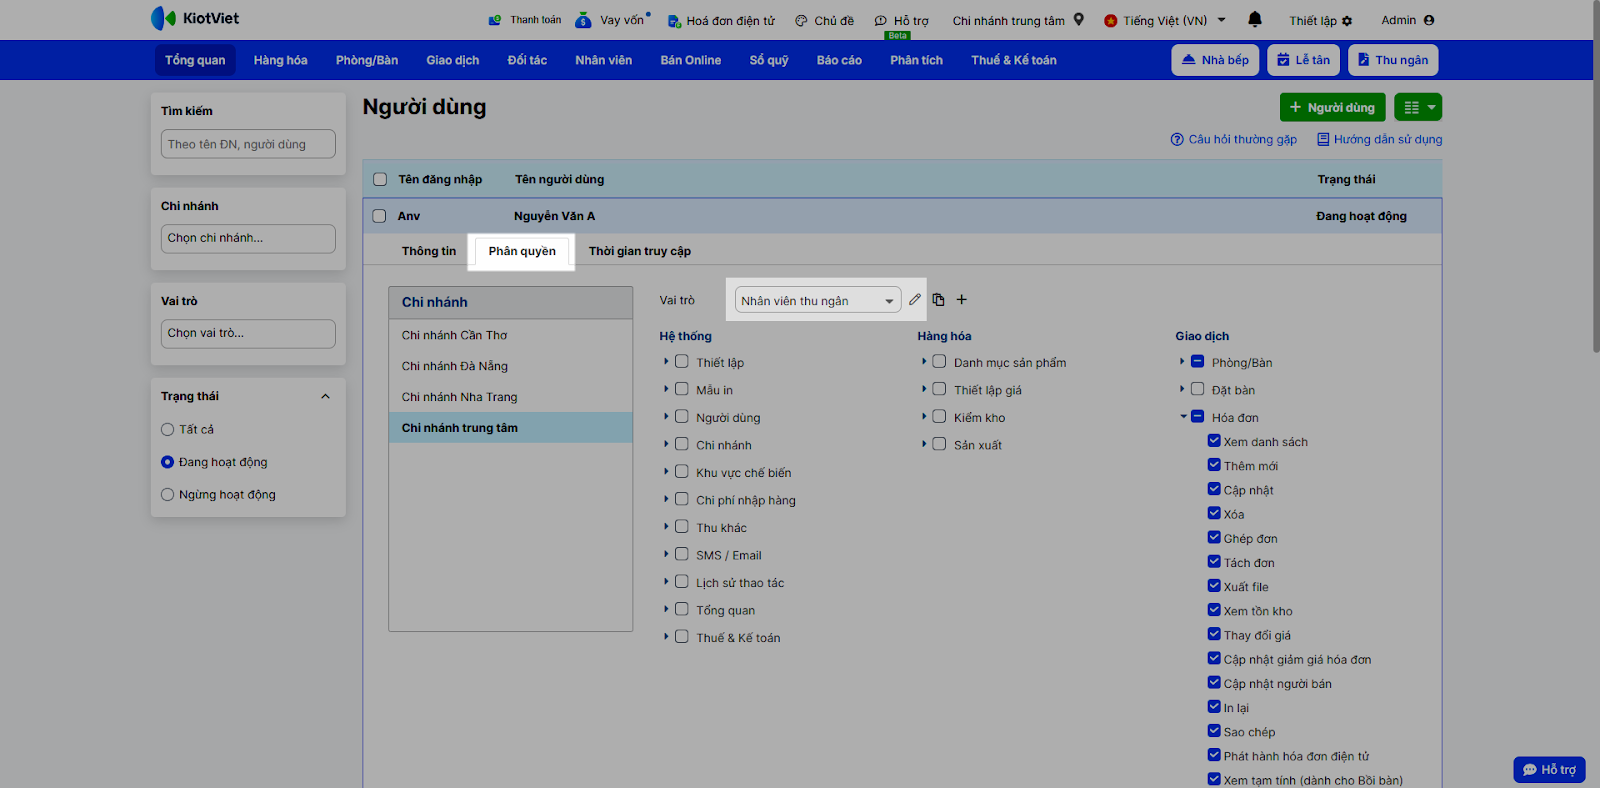The width and height of the screenshot is (1600, 788).
Task: Select the Ngừng hoạt động radio option
Action: 168,495
